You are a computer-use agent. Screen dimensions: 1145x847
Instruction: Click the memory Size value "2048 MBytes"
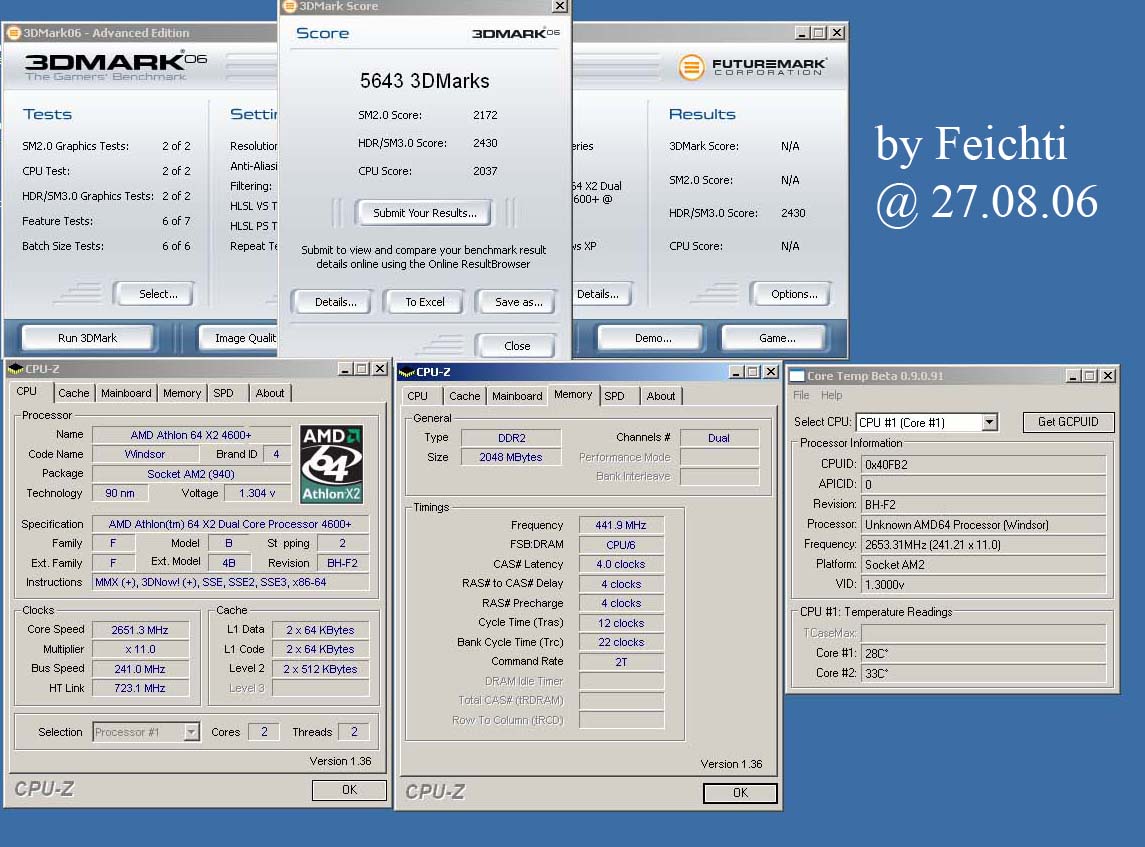pos(511,457)
